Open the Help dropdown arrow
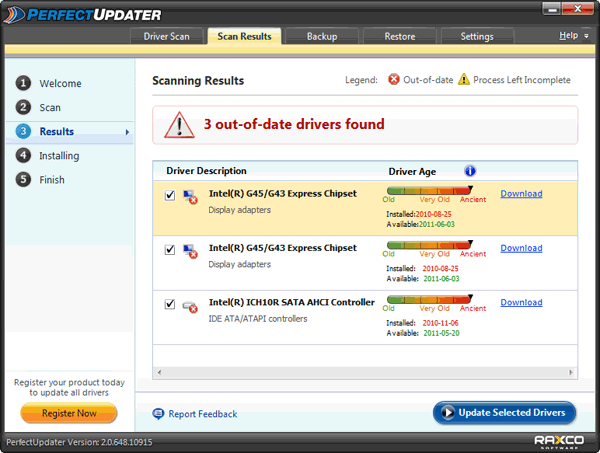 coord(586,36)
